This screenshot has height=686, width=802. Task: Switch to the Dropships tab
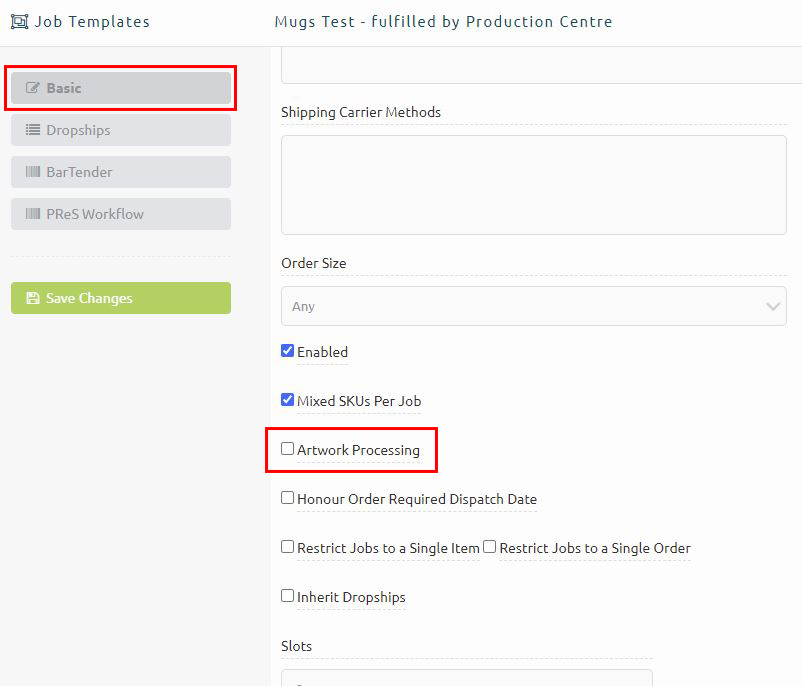pyautogui.click(x=120, y=130)
